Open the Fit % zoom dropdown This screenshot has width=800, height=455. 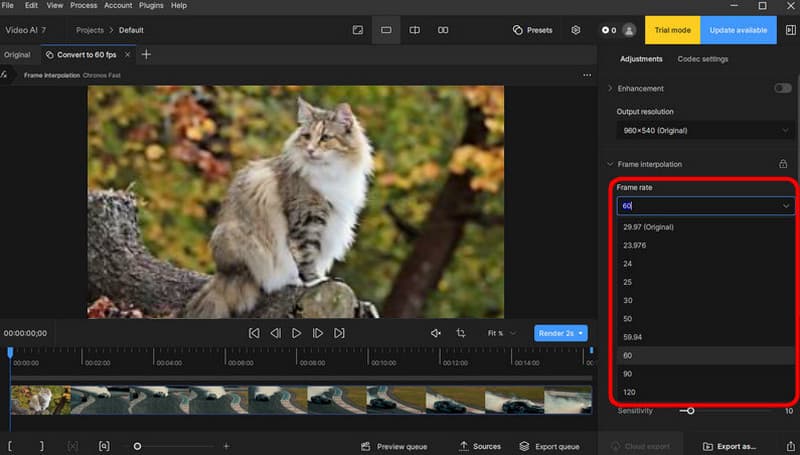[502, 333]
